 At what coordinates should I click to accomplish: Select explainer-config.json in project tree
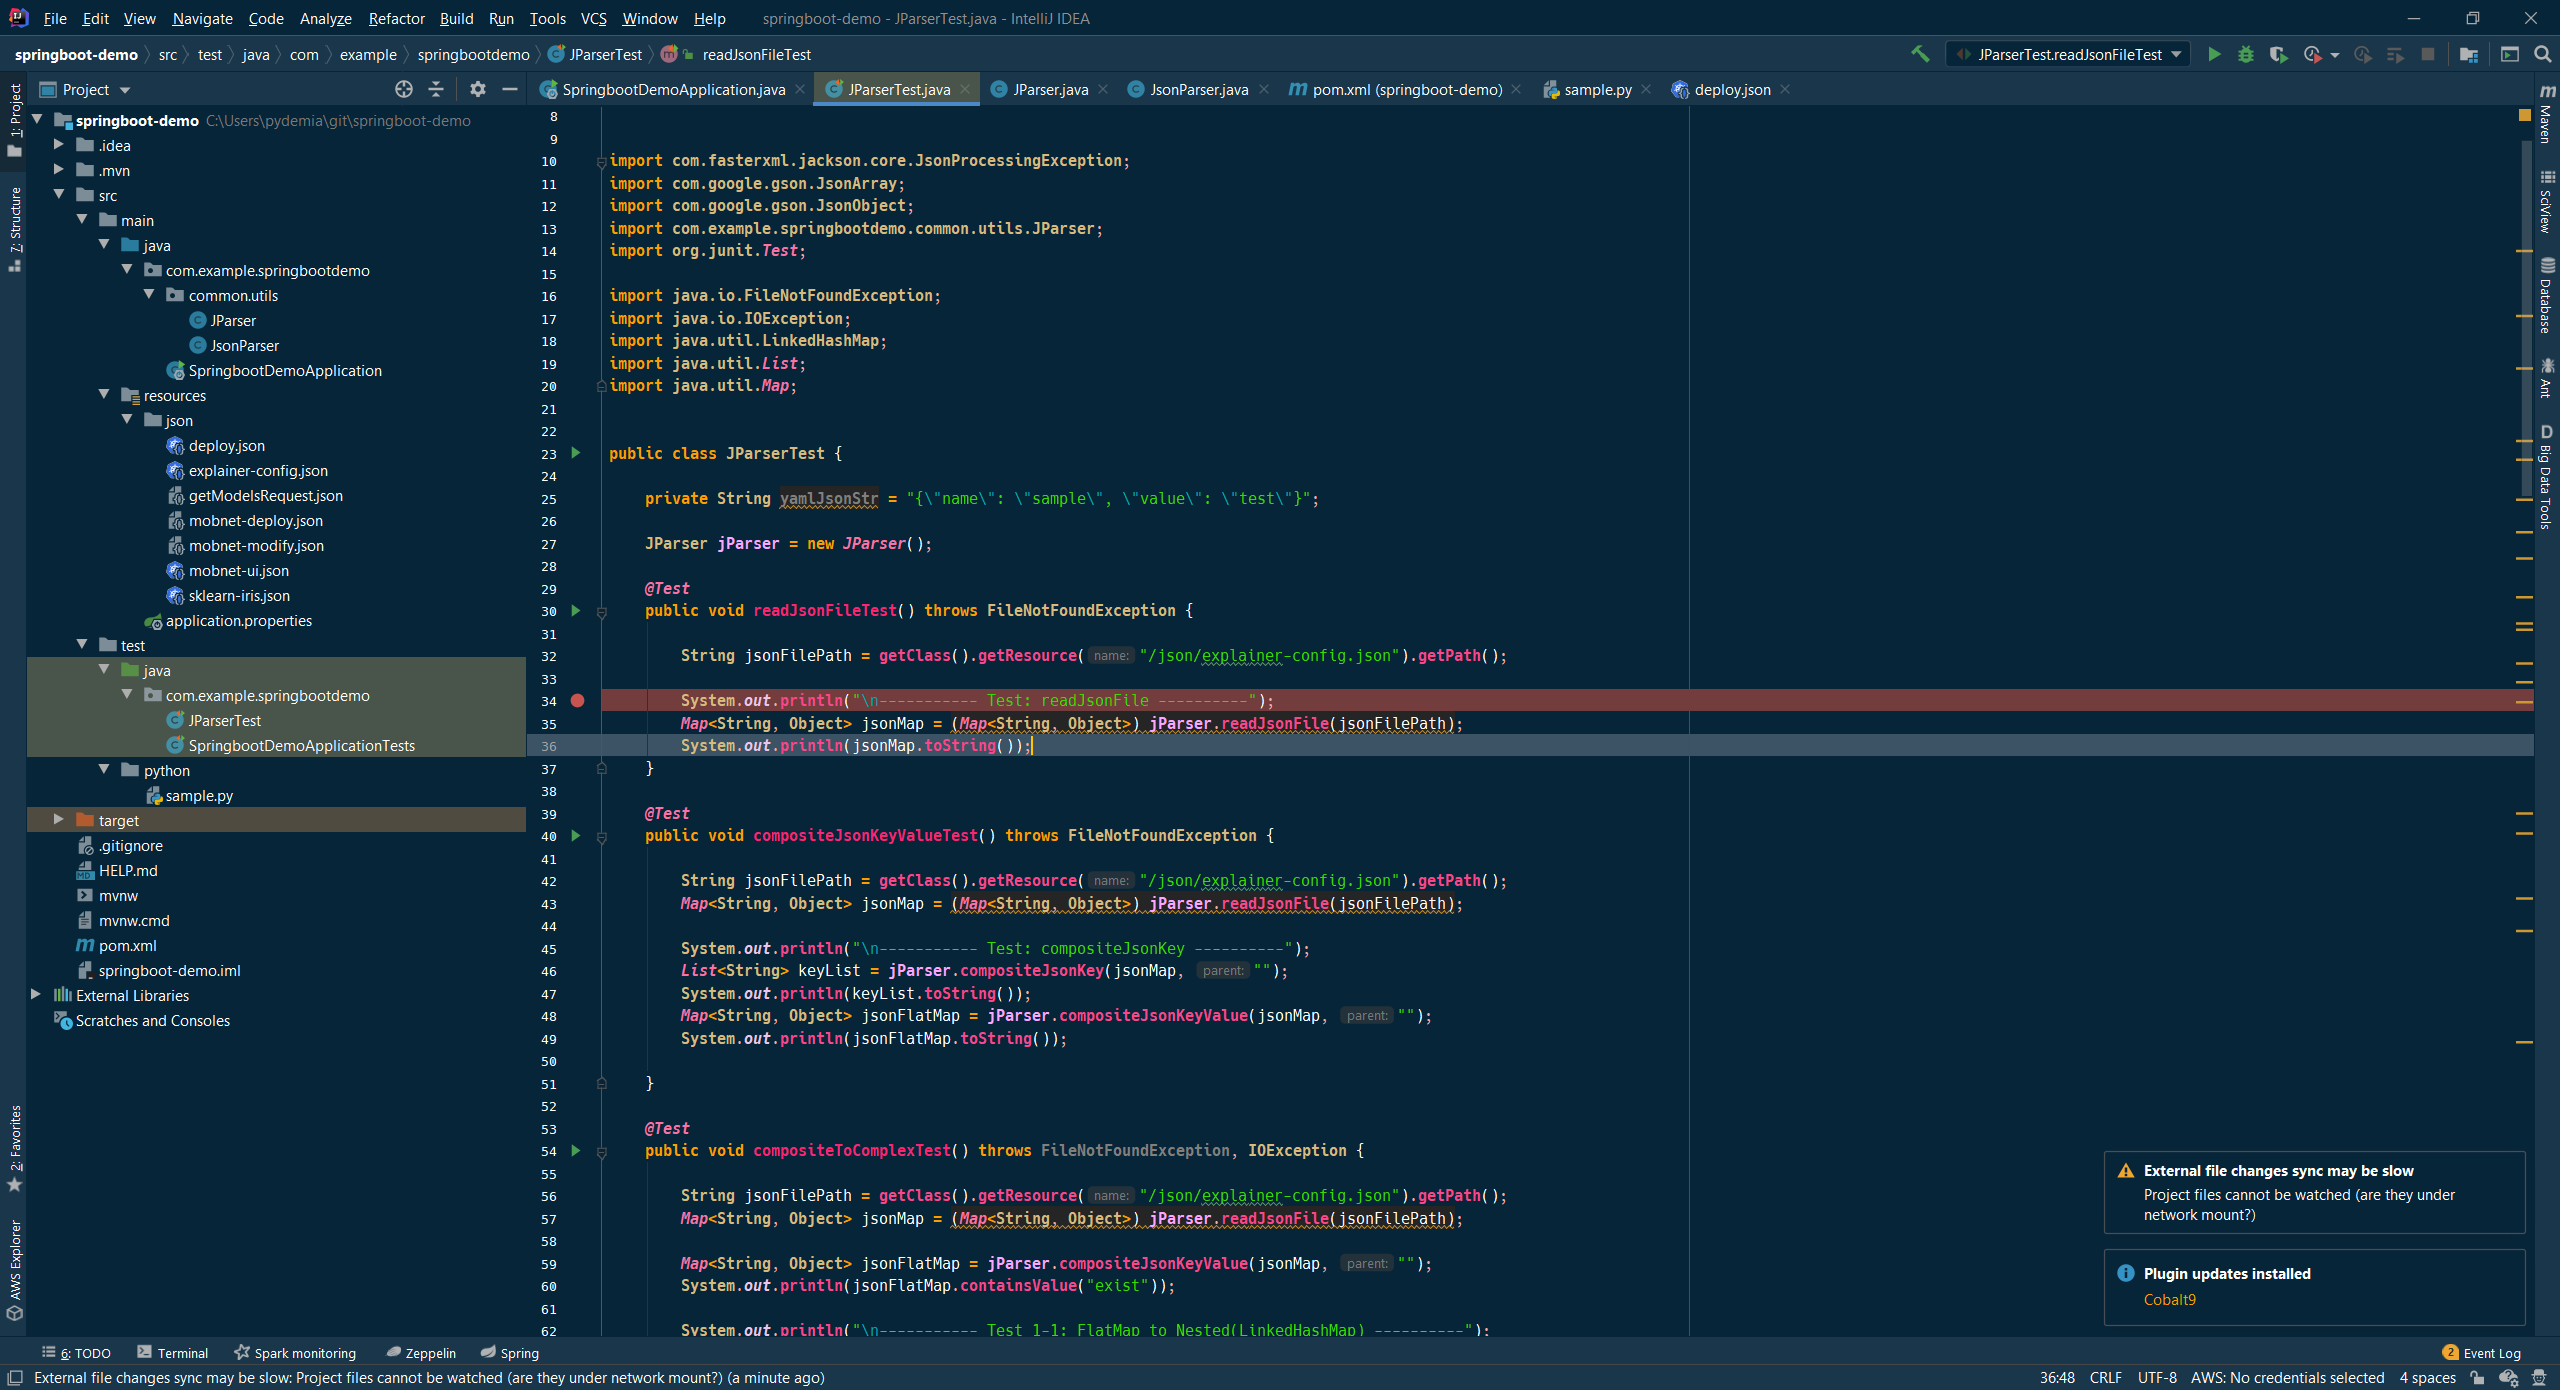coord(258,470)
